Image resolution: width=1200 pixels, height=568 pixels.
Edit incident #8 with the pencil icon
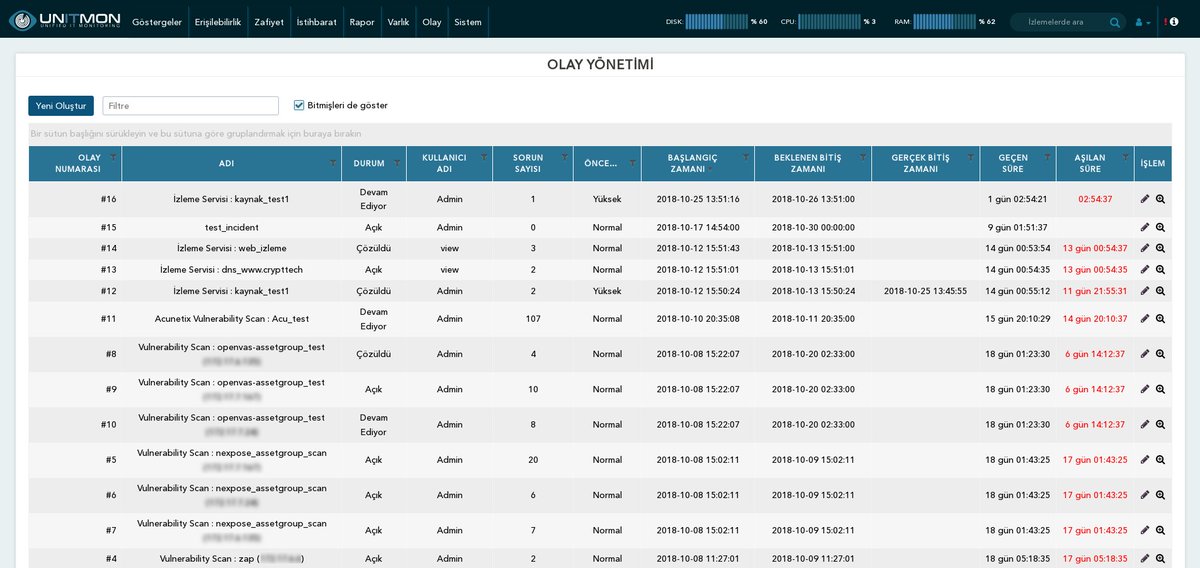(1145, 354)
